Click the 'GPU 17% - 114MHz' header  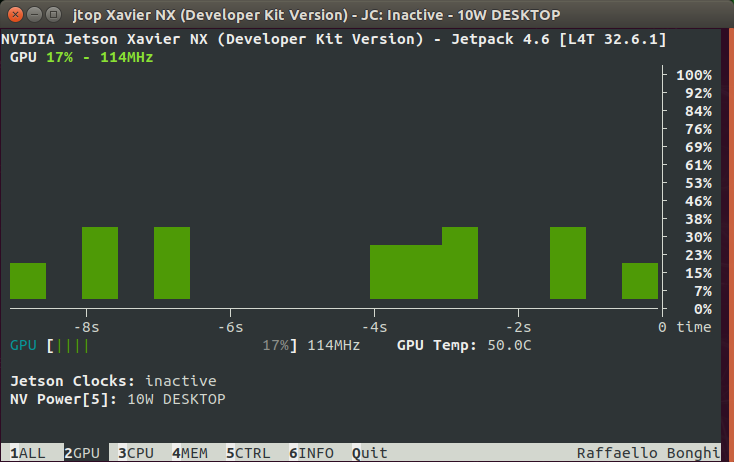pyautogui.click(x=81, y=58)
